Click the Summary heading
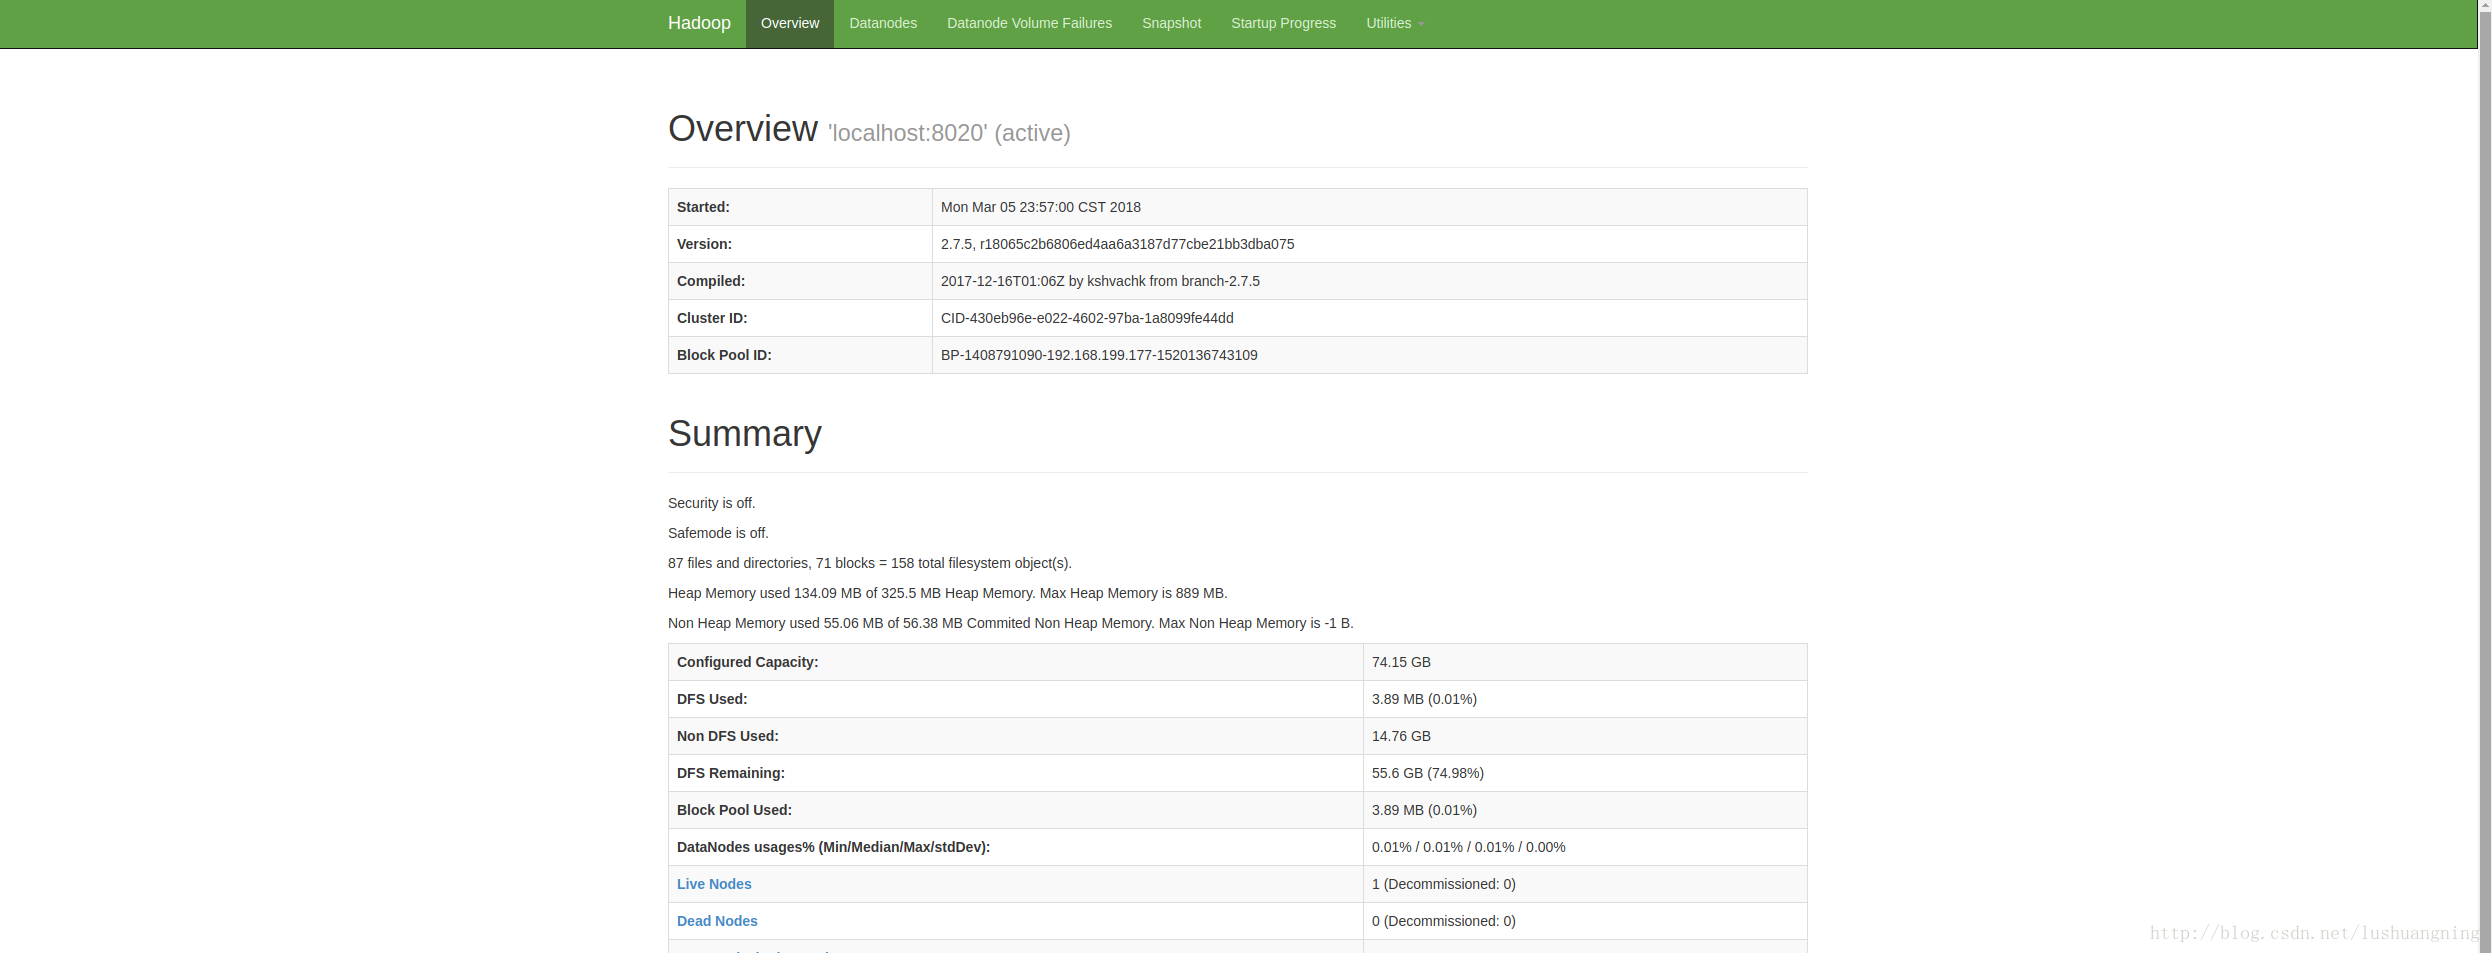The width and height of the screenshot is (2492, 953). pyautogui.click(x=745, y=433)
